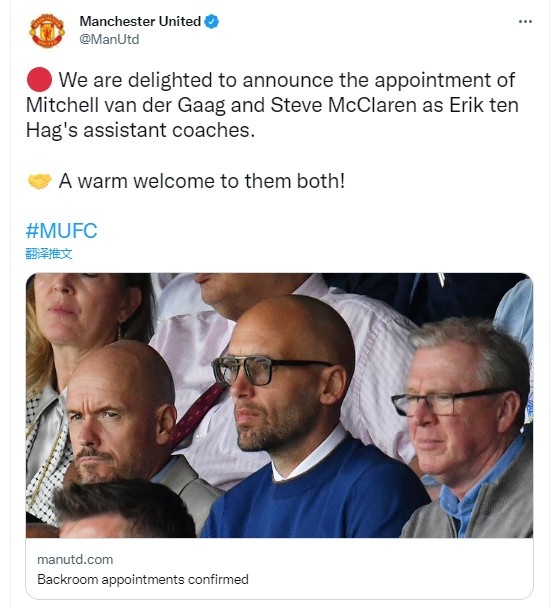Click the handshake emoji
The height and width of the screenshot is (608, 558).
click(39, 181)
